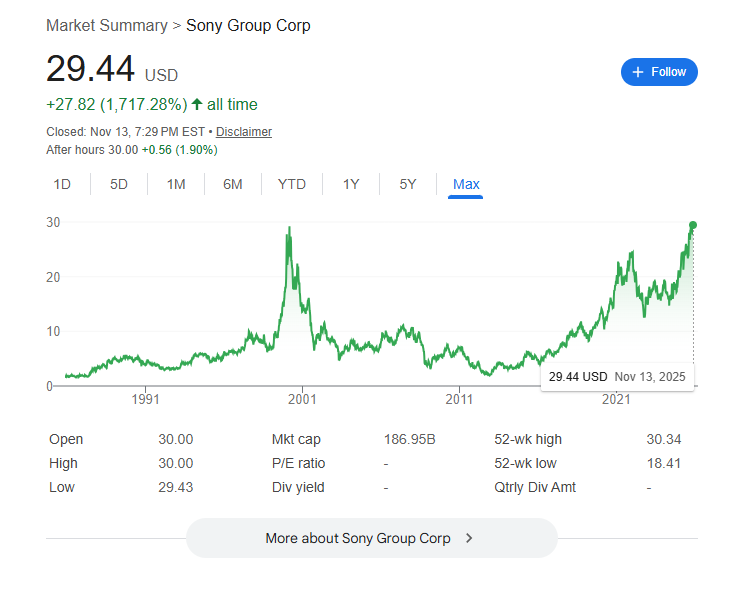Image resolution: width=751 pixels, height=600 pixels.
Task: Click the plus icon on the Follow button
Action: pyautogui.click(x=638, y=72)
